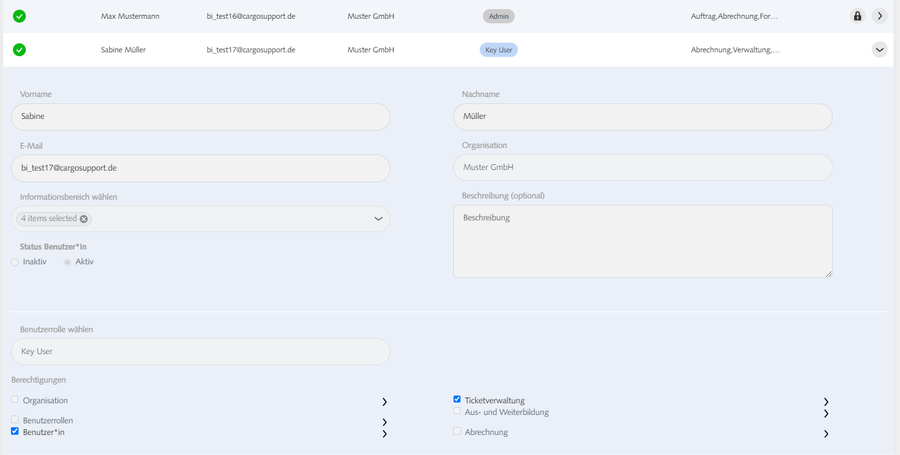Select the Inaktiv status radio button
This screenshot has width=900, height=455.
[x=15, y=262]
